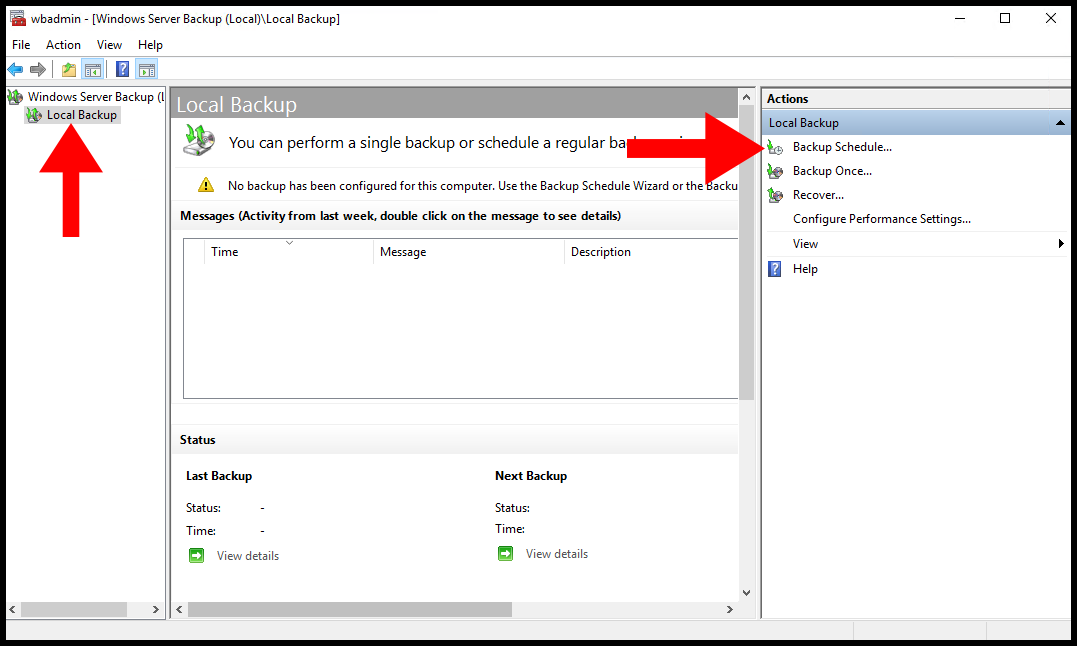The width and height of the screenshot is (1077, 646).
Task: Open Help with the question mark toolbar icon
Action: point(120,68)
